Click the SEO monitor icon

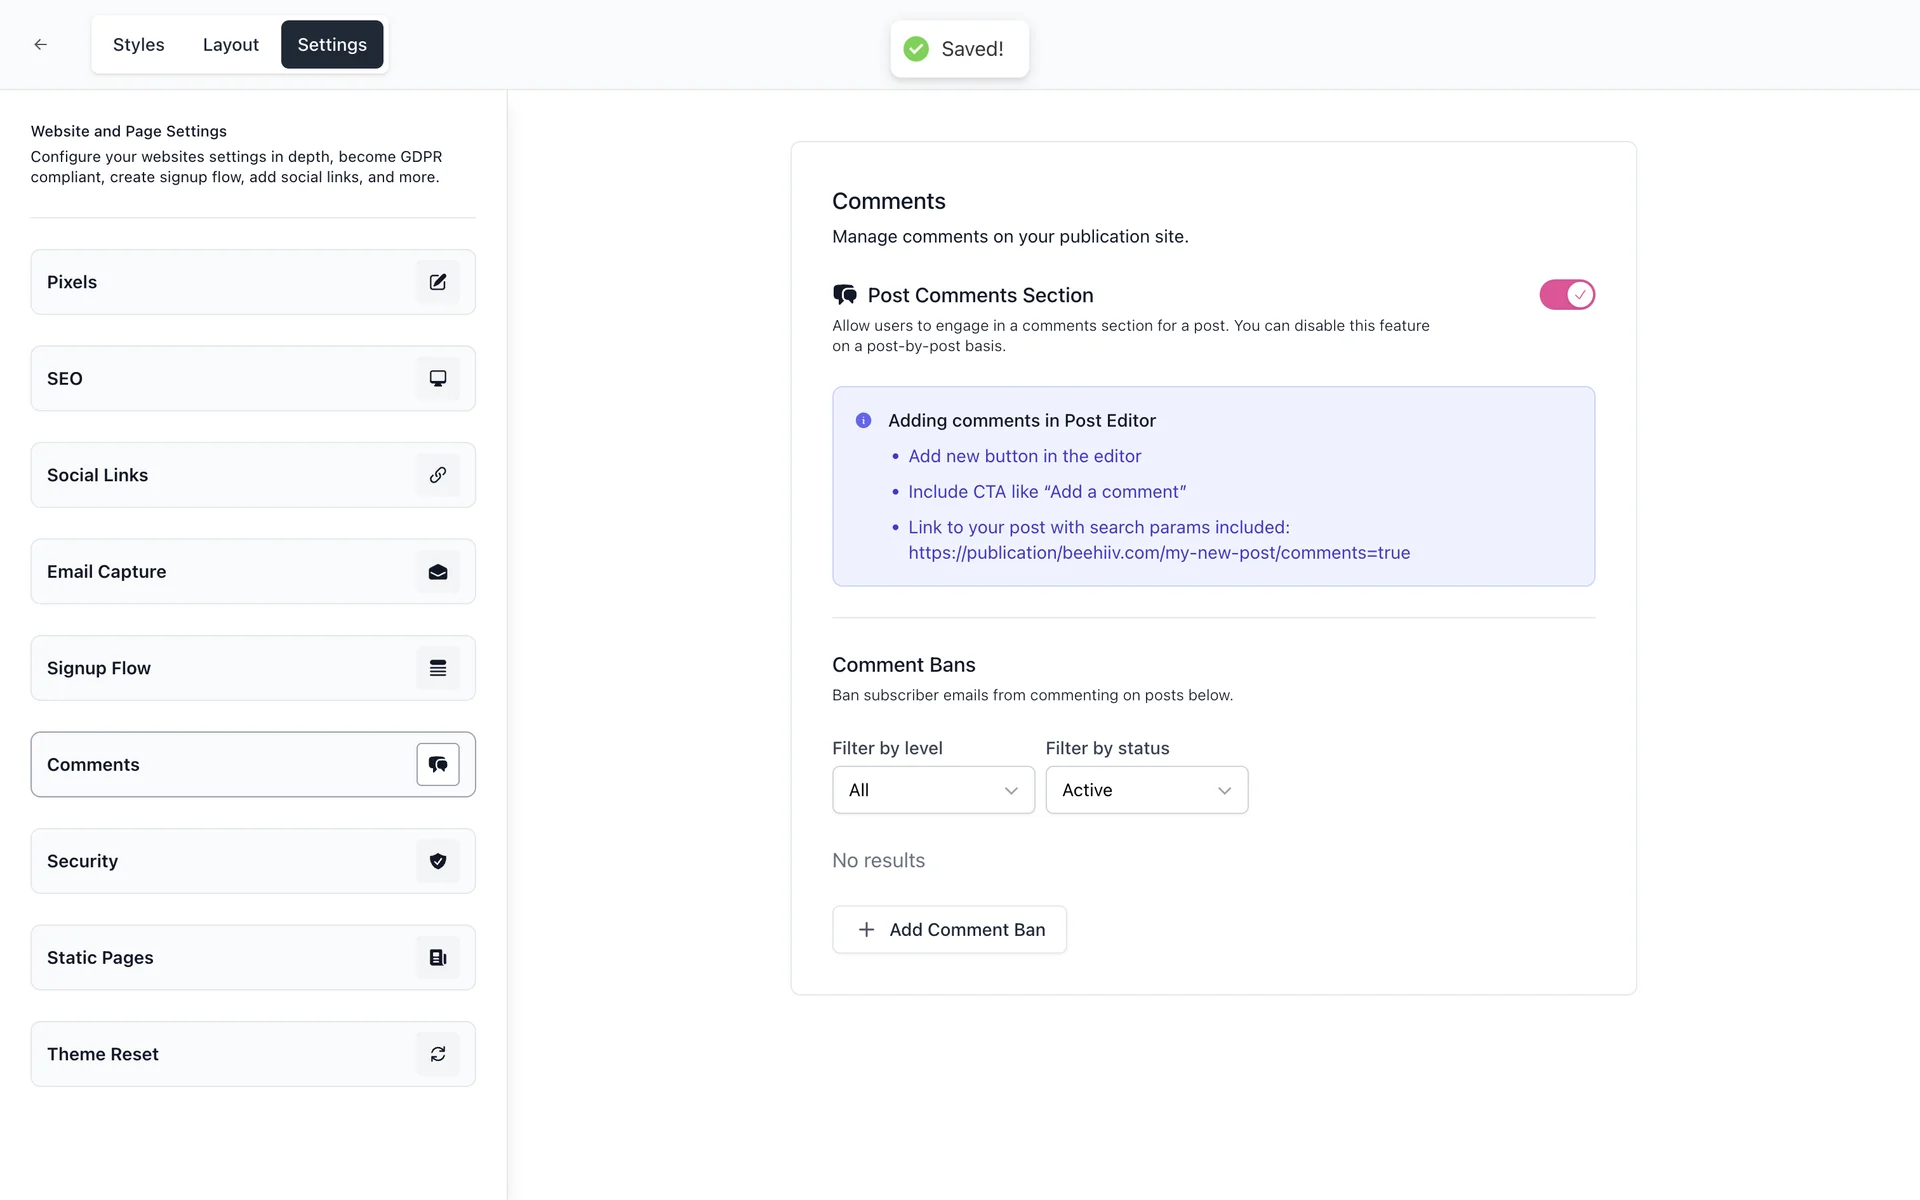(x=437, y=378)
